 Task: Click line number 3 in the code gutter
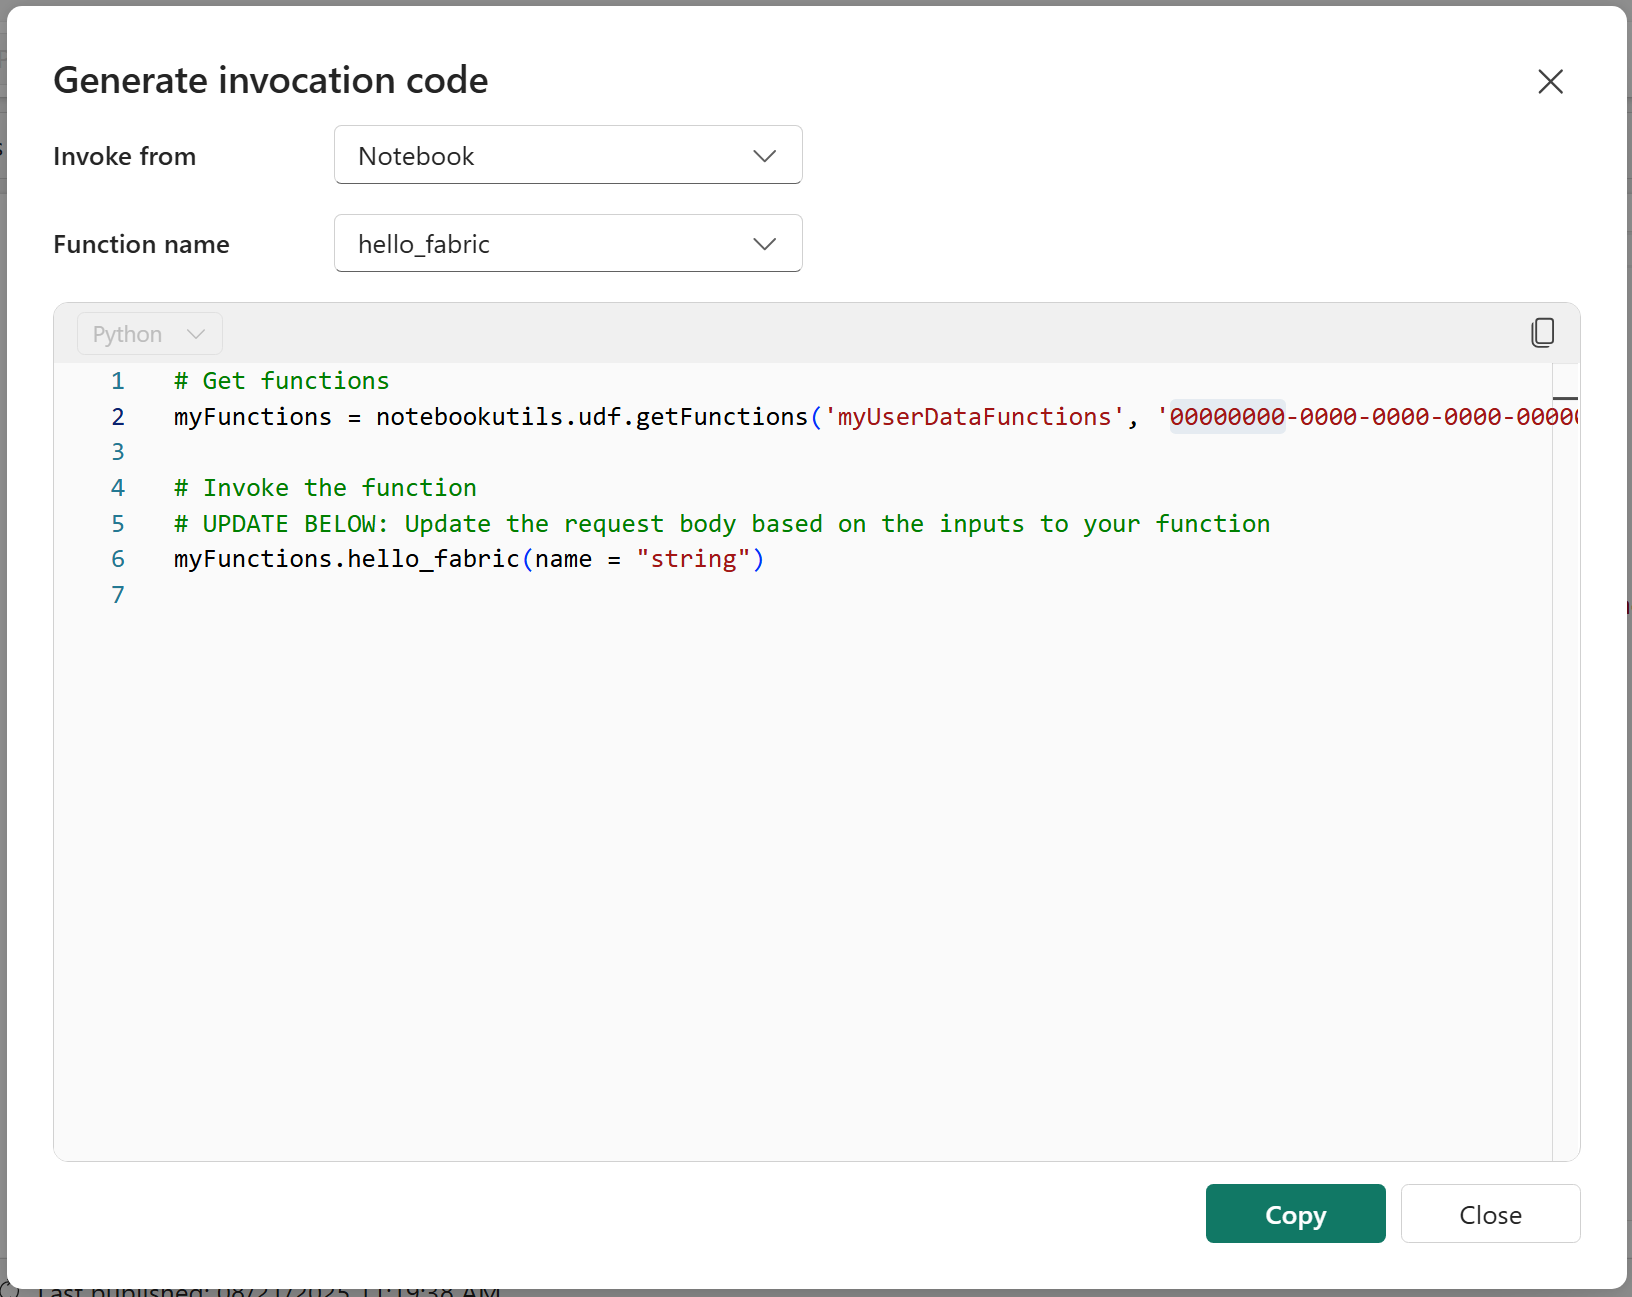[118, 452]
